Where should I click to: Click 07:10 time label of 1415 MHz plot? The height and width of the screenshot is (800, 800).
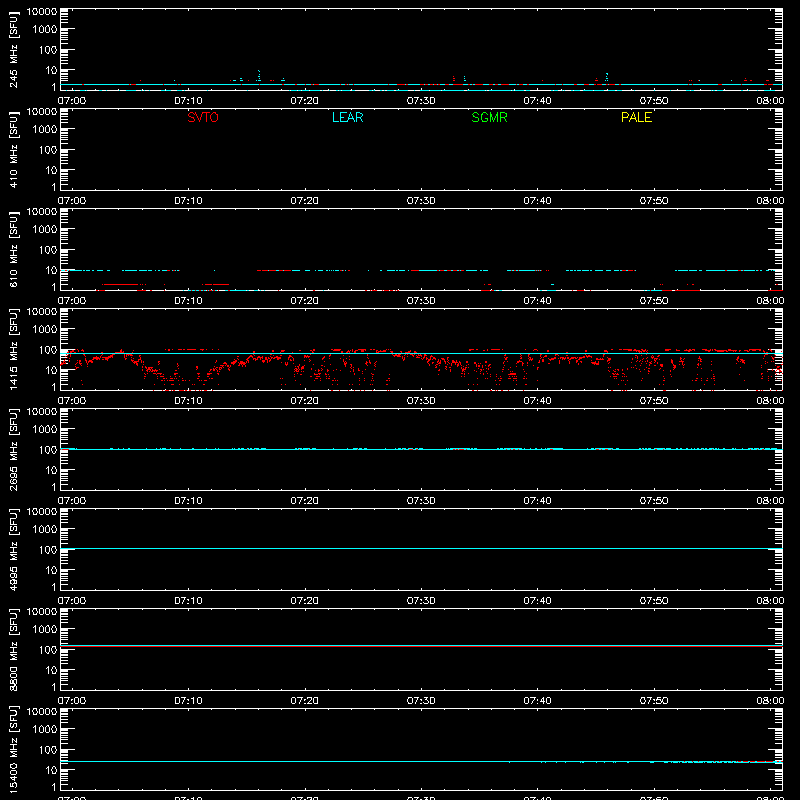point(188,401)
